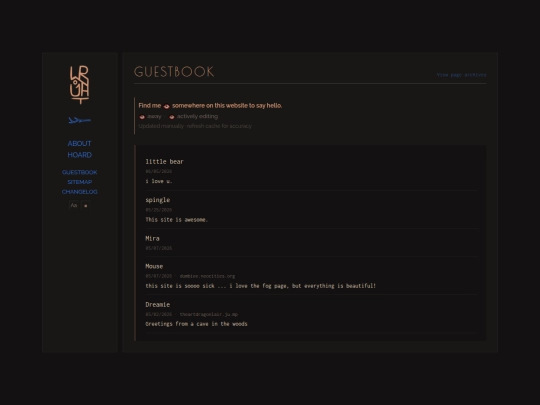The height and width of the screenshot is (405, 540).
Task: Click the blue airplane icon under the logo
Action: pos(80,120)
